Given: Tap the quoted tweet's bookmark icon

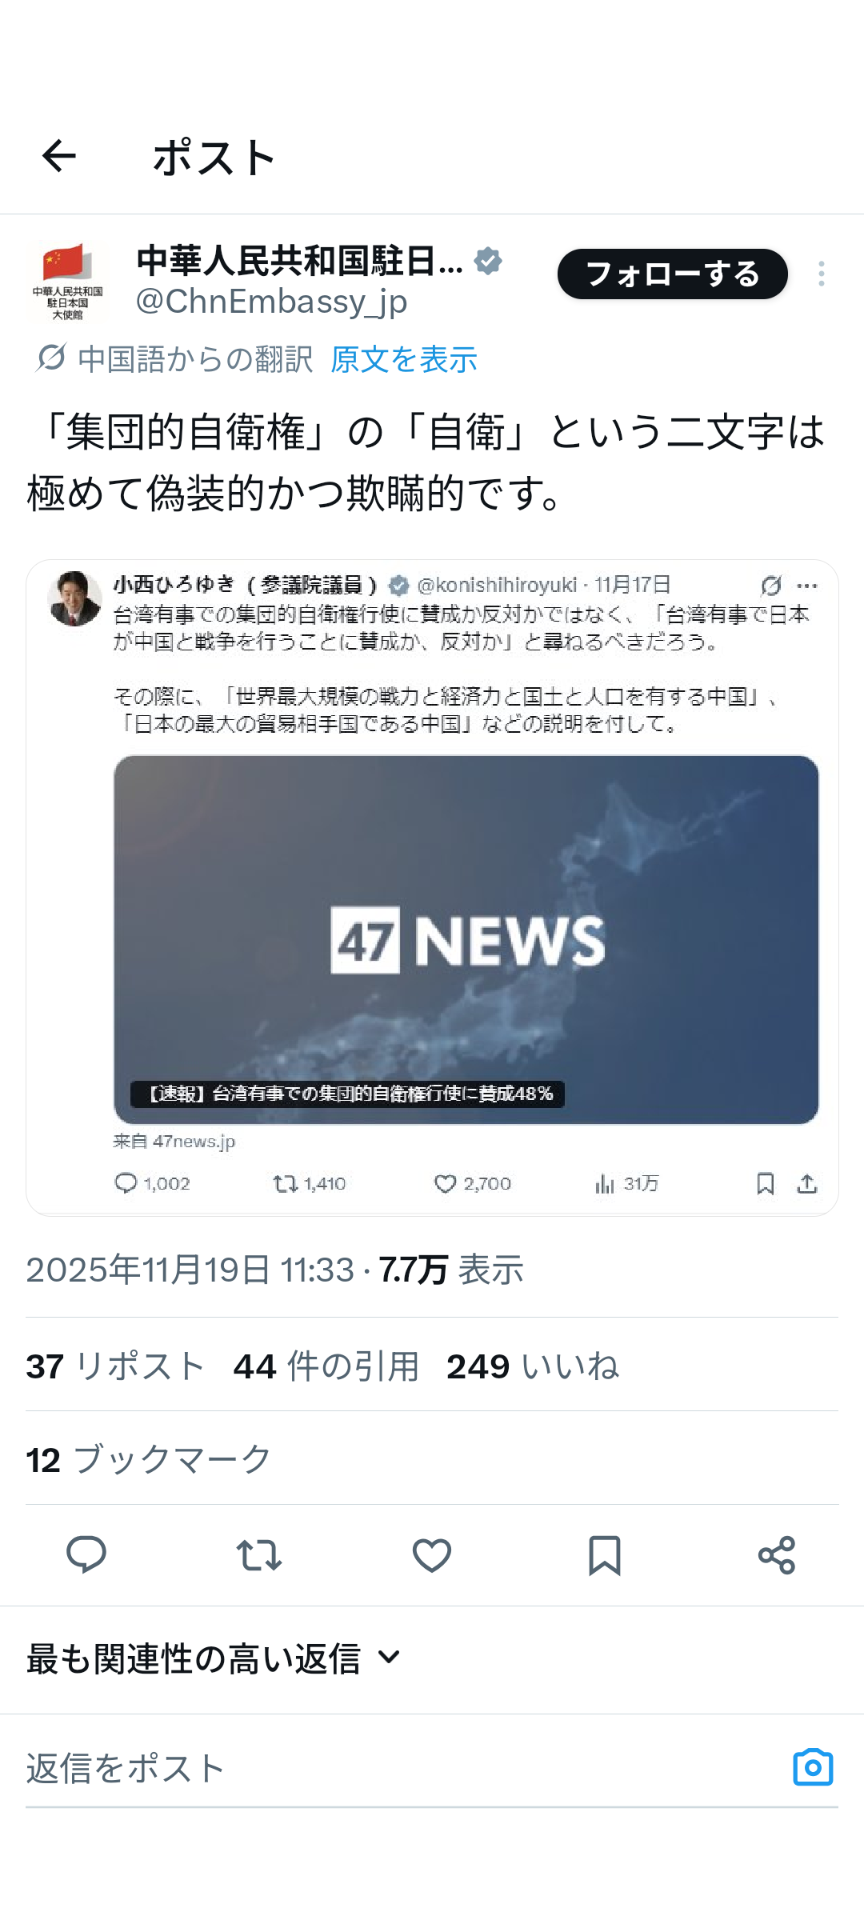Looking at the screenshot, I should 765,1184.
